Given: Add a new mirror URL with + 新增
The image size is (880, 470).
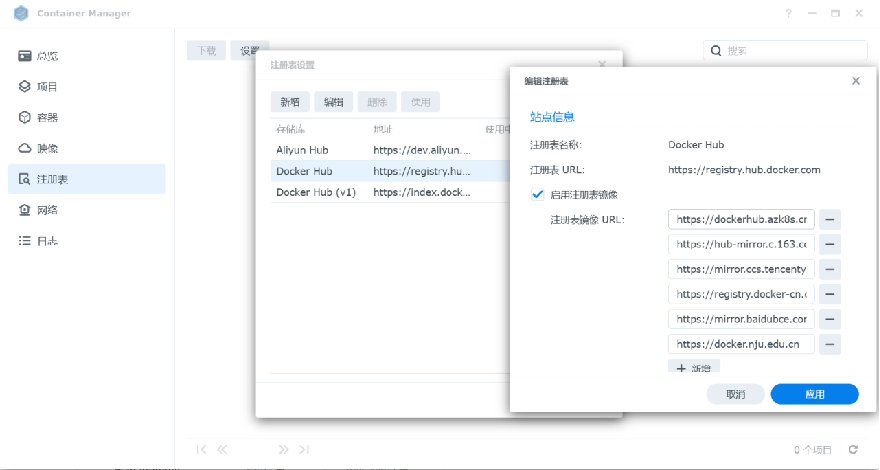Looking at the screenshot, I should (694, 368).
